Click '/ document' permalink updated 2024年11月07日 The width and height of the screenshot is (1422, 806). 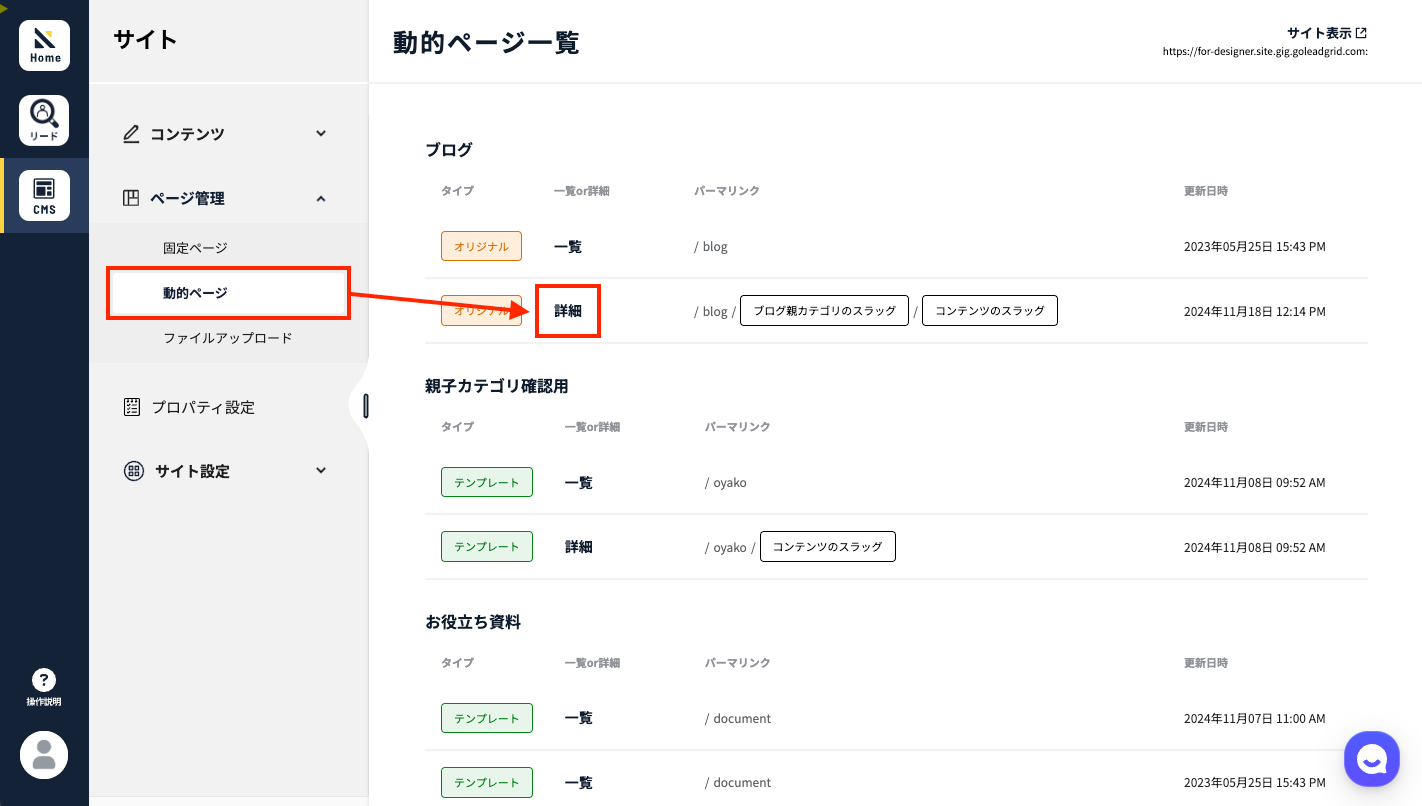click(738, 718)
